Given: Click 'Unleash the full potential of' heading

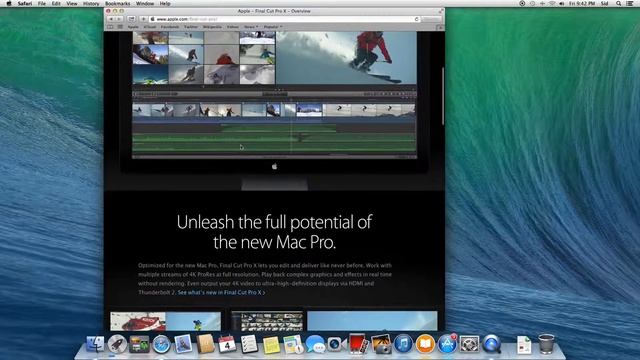Looking at the screenshot, I should click(274, 222).
